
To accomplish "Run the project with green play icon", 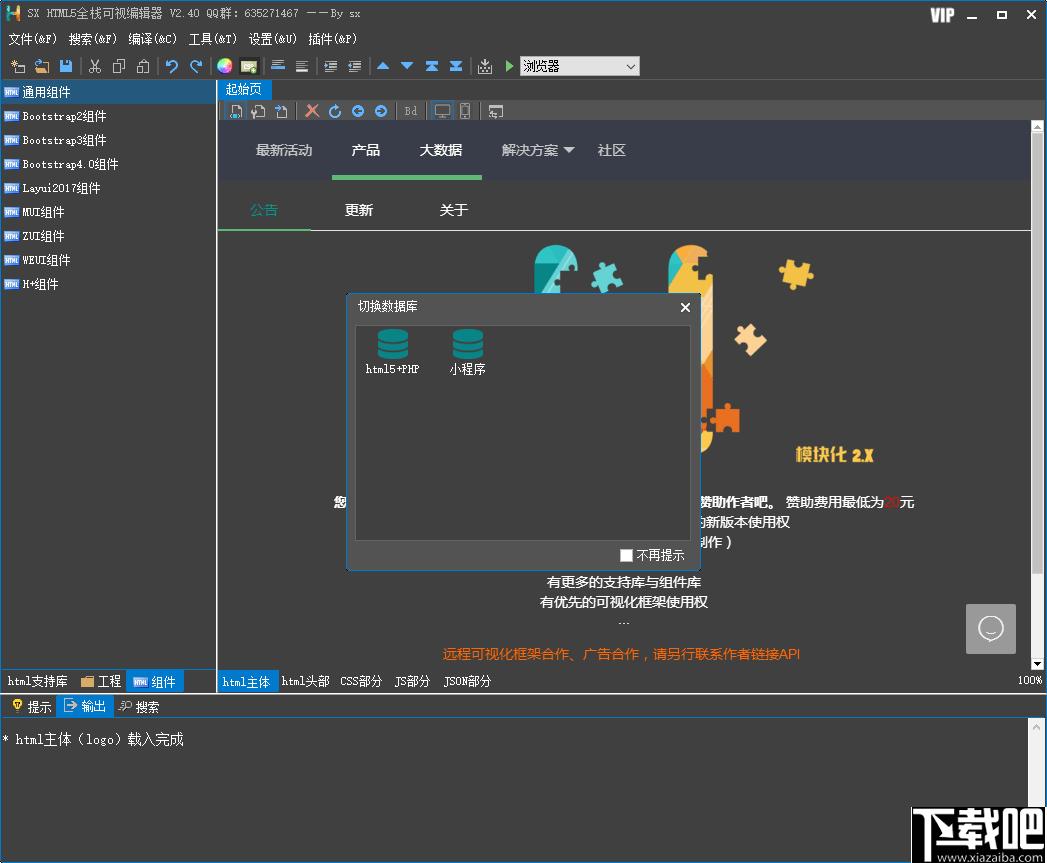I will click(x=509, y=65).
